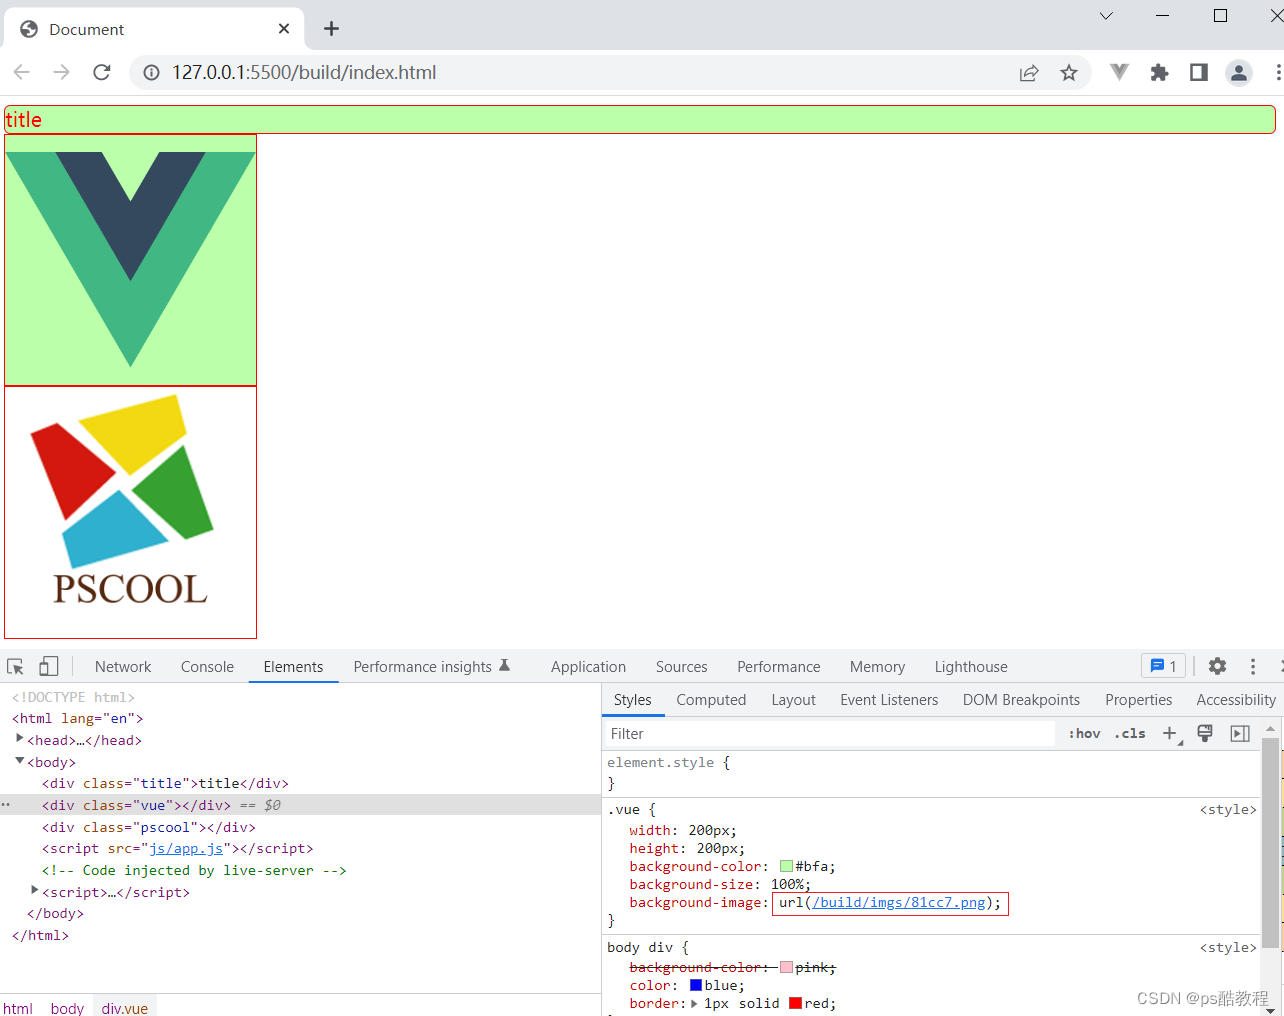The image size is (1284, 1016).
Task: Switch to Computed sidebar tab
Action: coord(711,700)
